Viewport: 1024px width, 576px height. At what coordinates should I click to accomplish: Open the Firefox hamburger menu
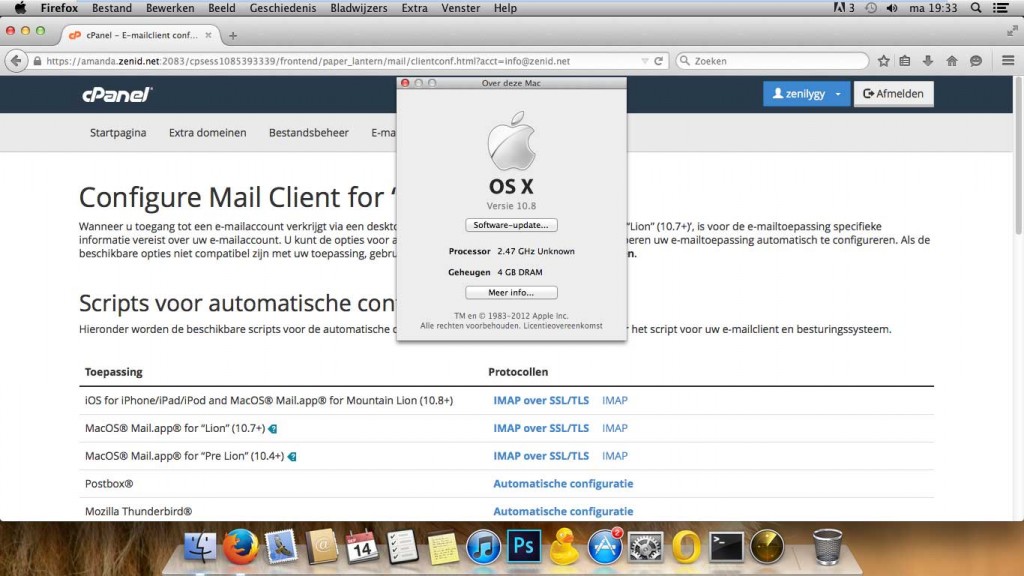pos(1008,61)
